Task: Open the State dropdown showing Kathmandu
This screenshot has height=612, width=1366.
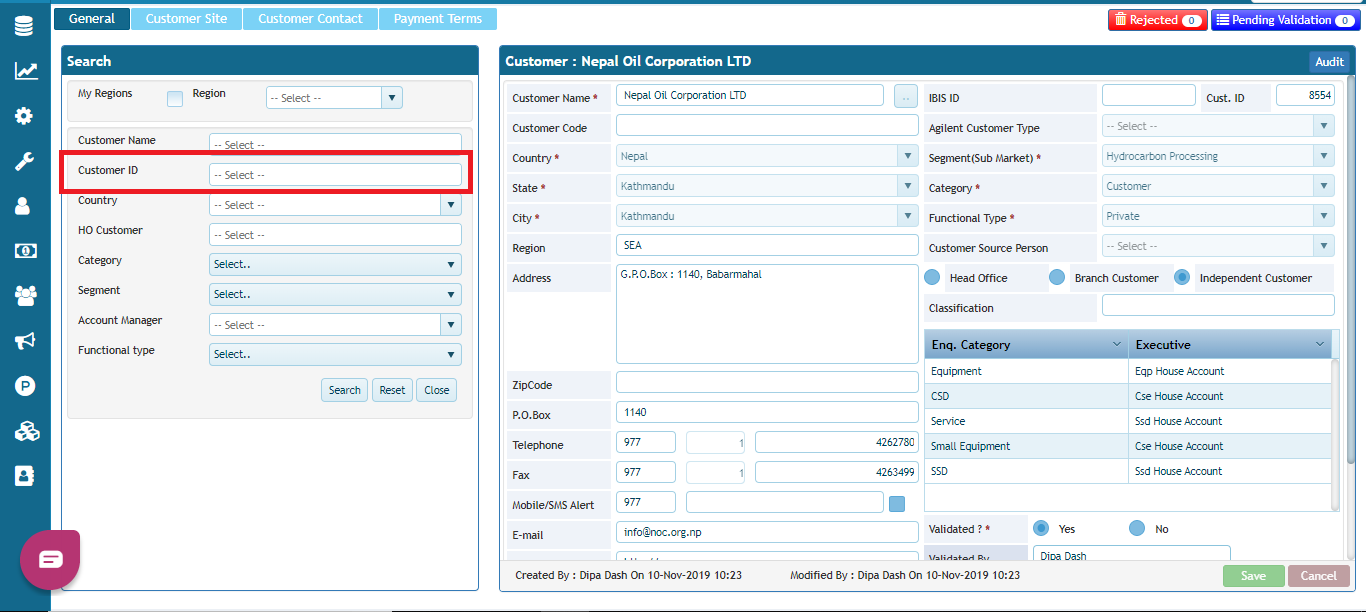Action: [767, 186]
